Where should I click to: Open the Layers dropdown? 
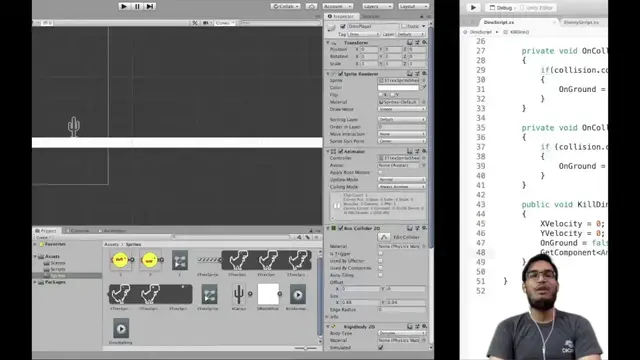tap(377, 6)
